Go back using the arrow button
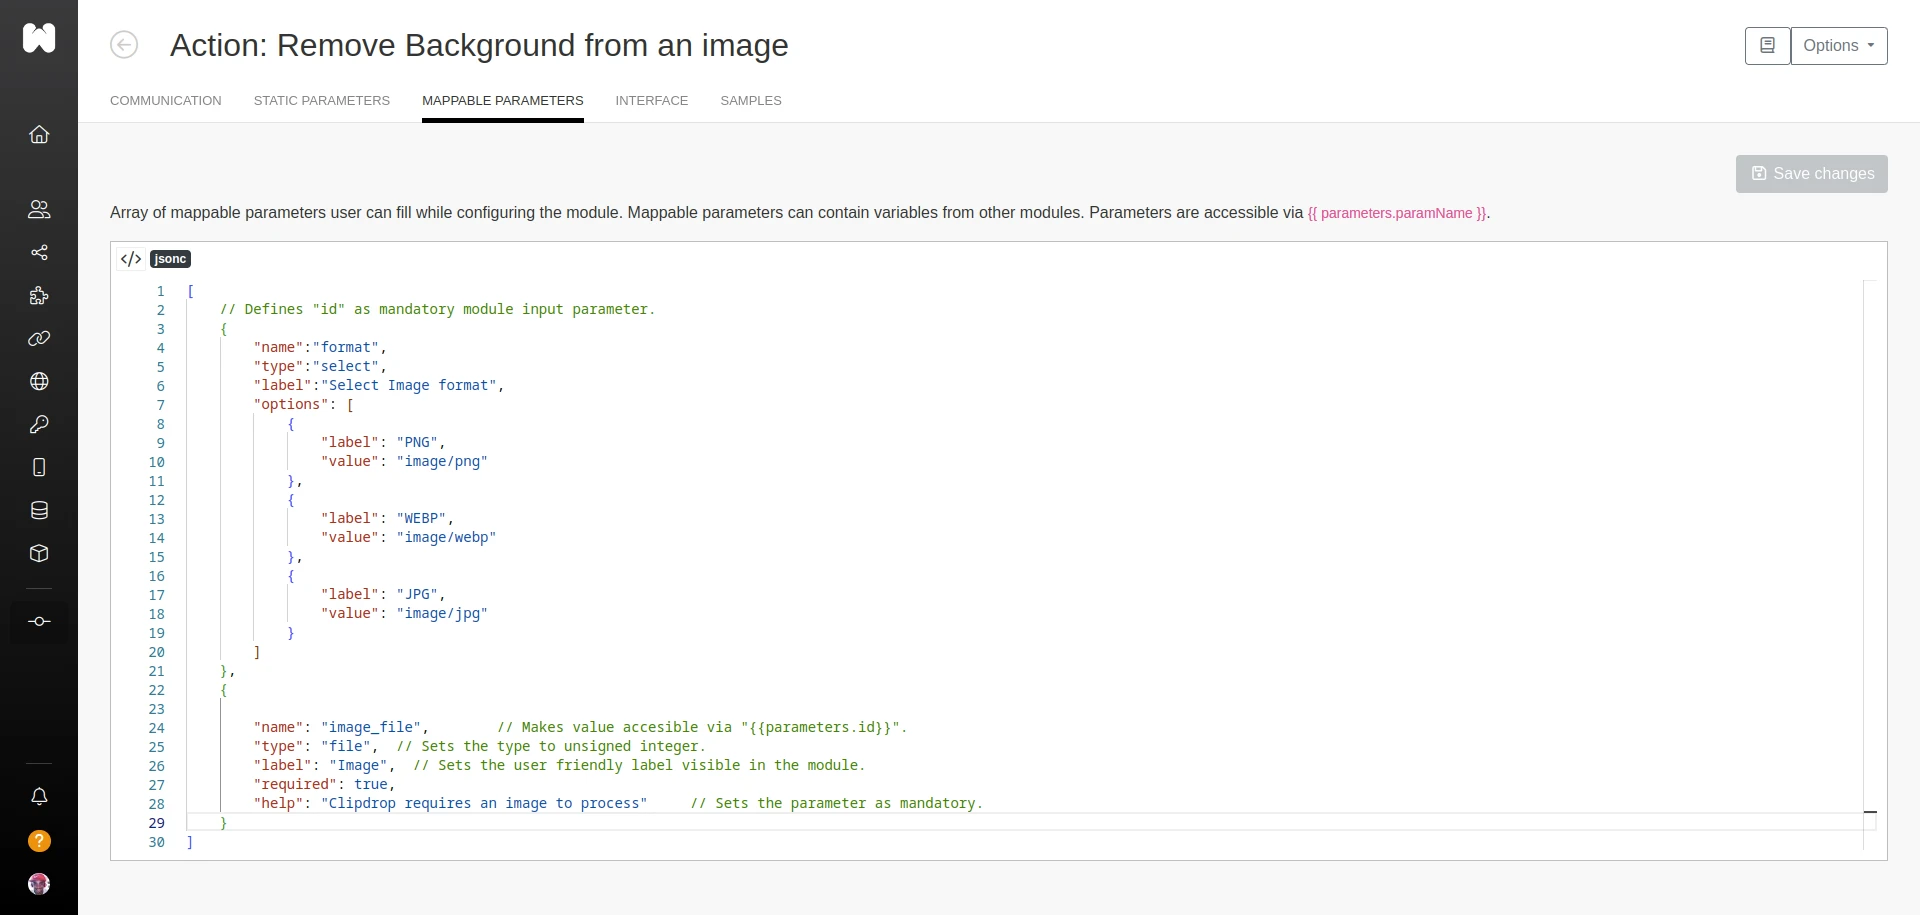 (x=124, y=45)
